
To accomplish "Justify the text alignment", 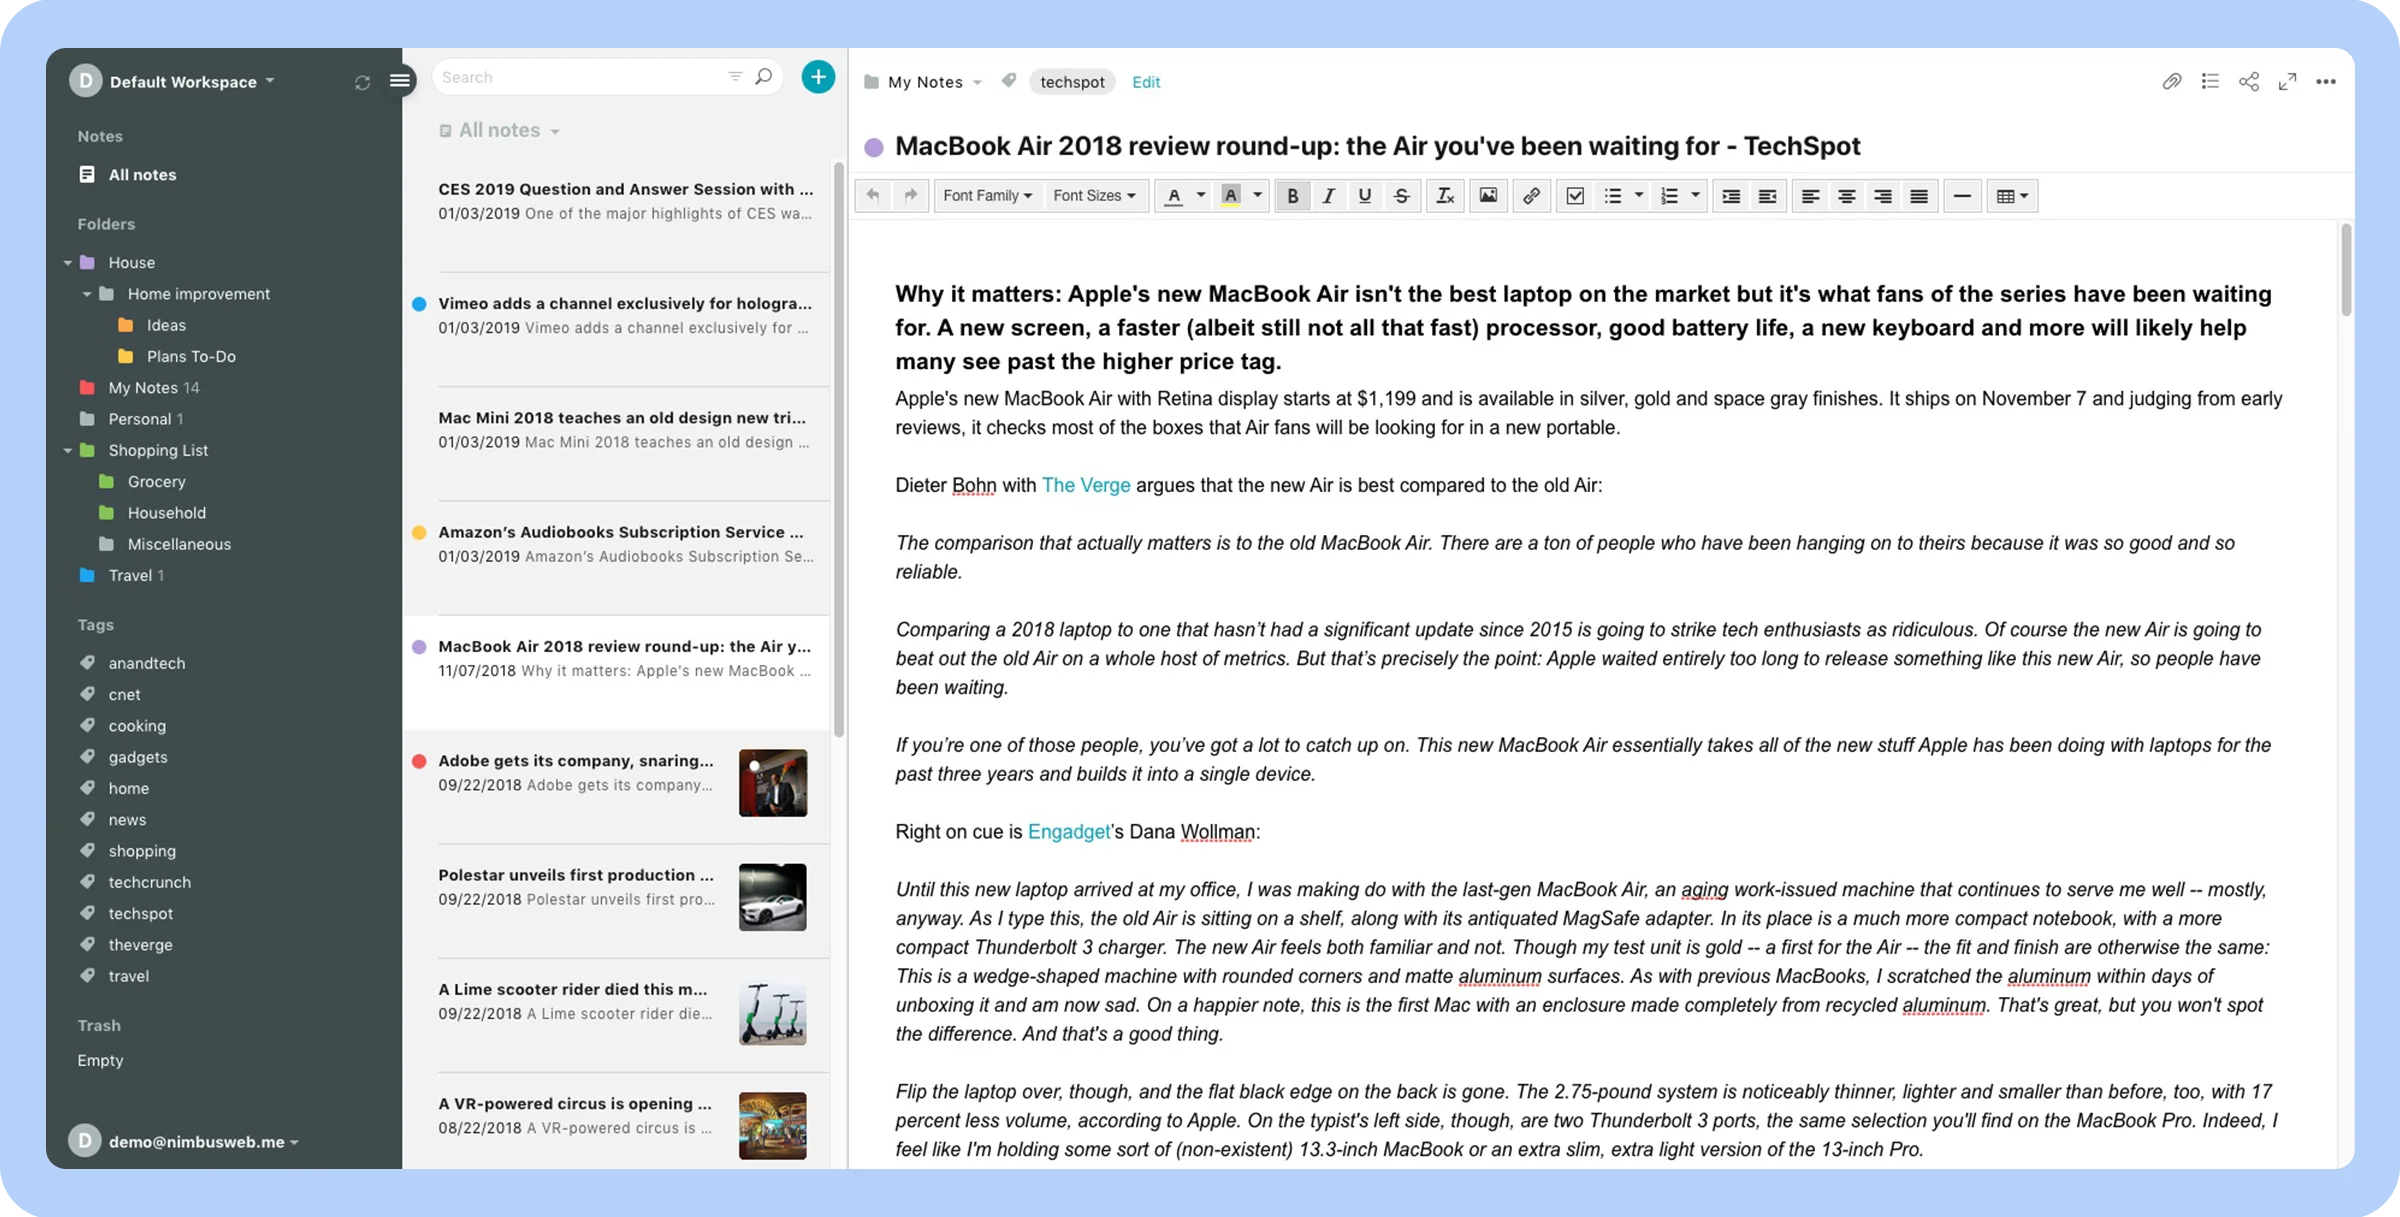I will [x=1918, y=196].
